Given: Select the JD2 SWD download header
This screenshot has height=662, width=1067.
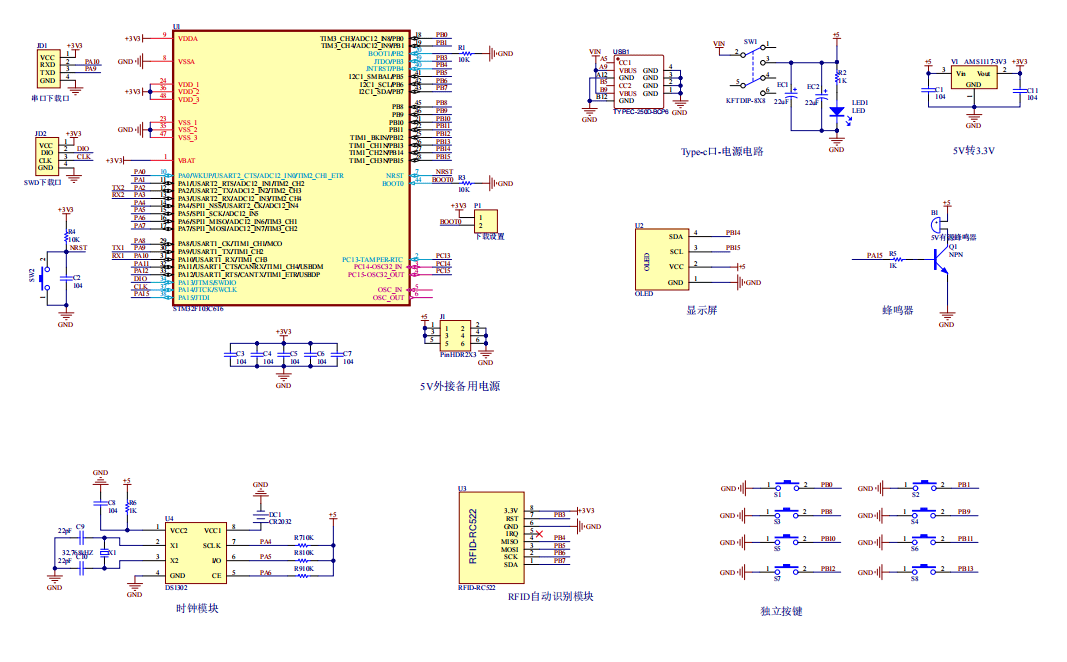Looking at the screenshot, I should pos(46,155).
